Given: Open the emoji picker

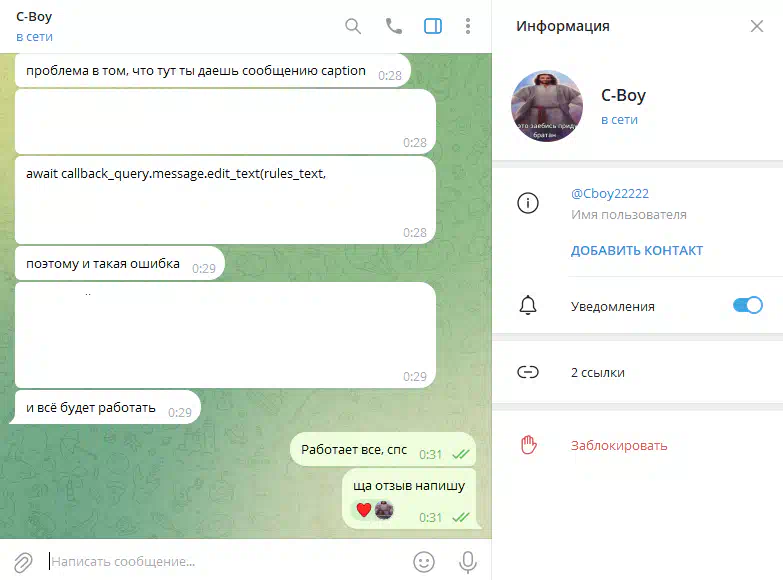Looking at the screenshot, I should 424,562.
